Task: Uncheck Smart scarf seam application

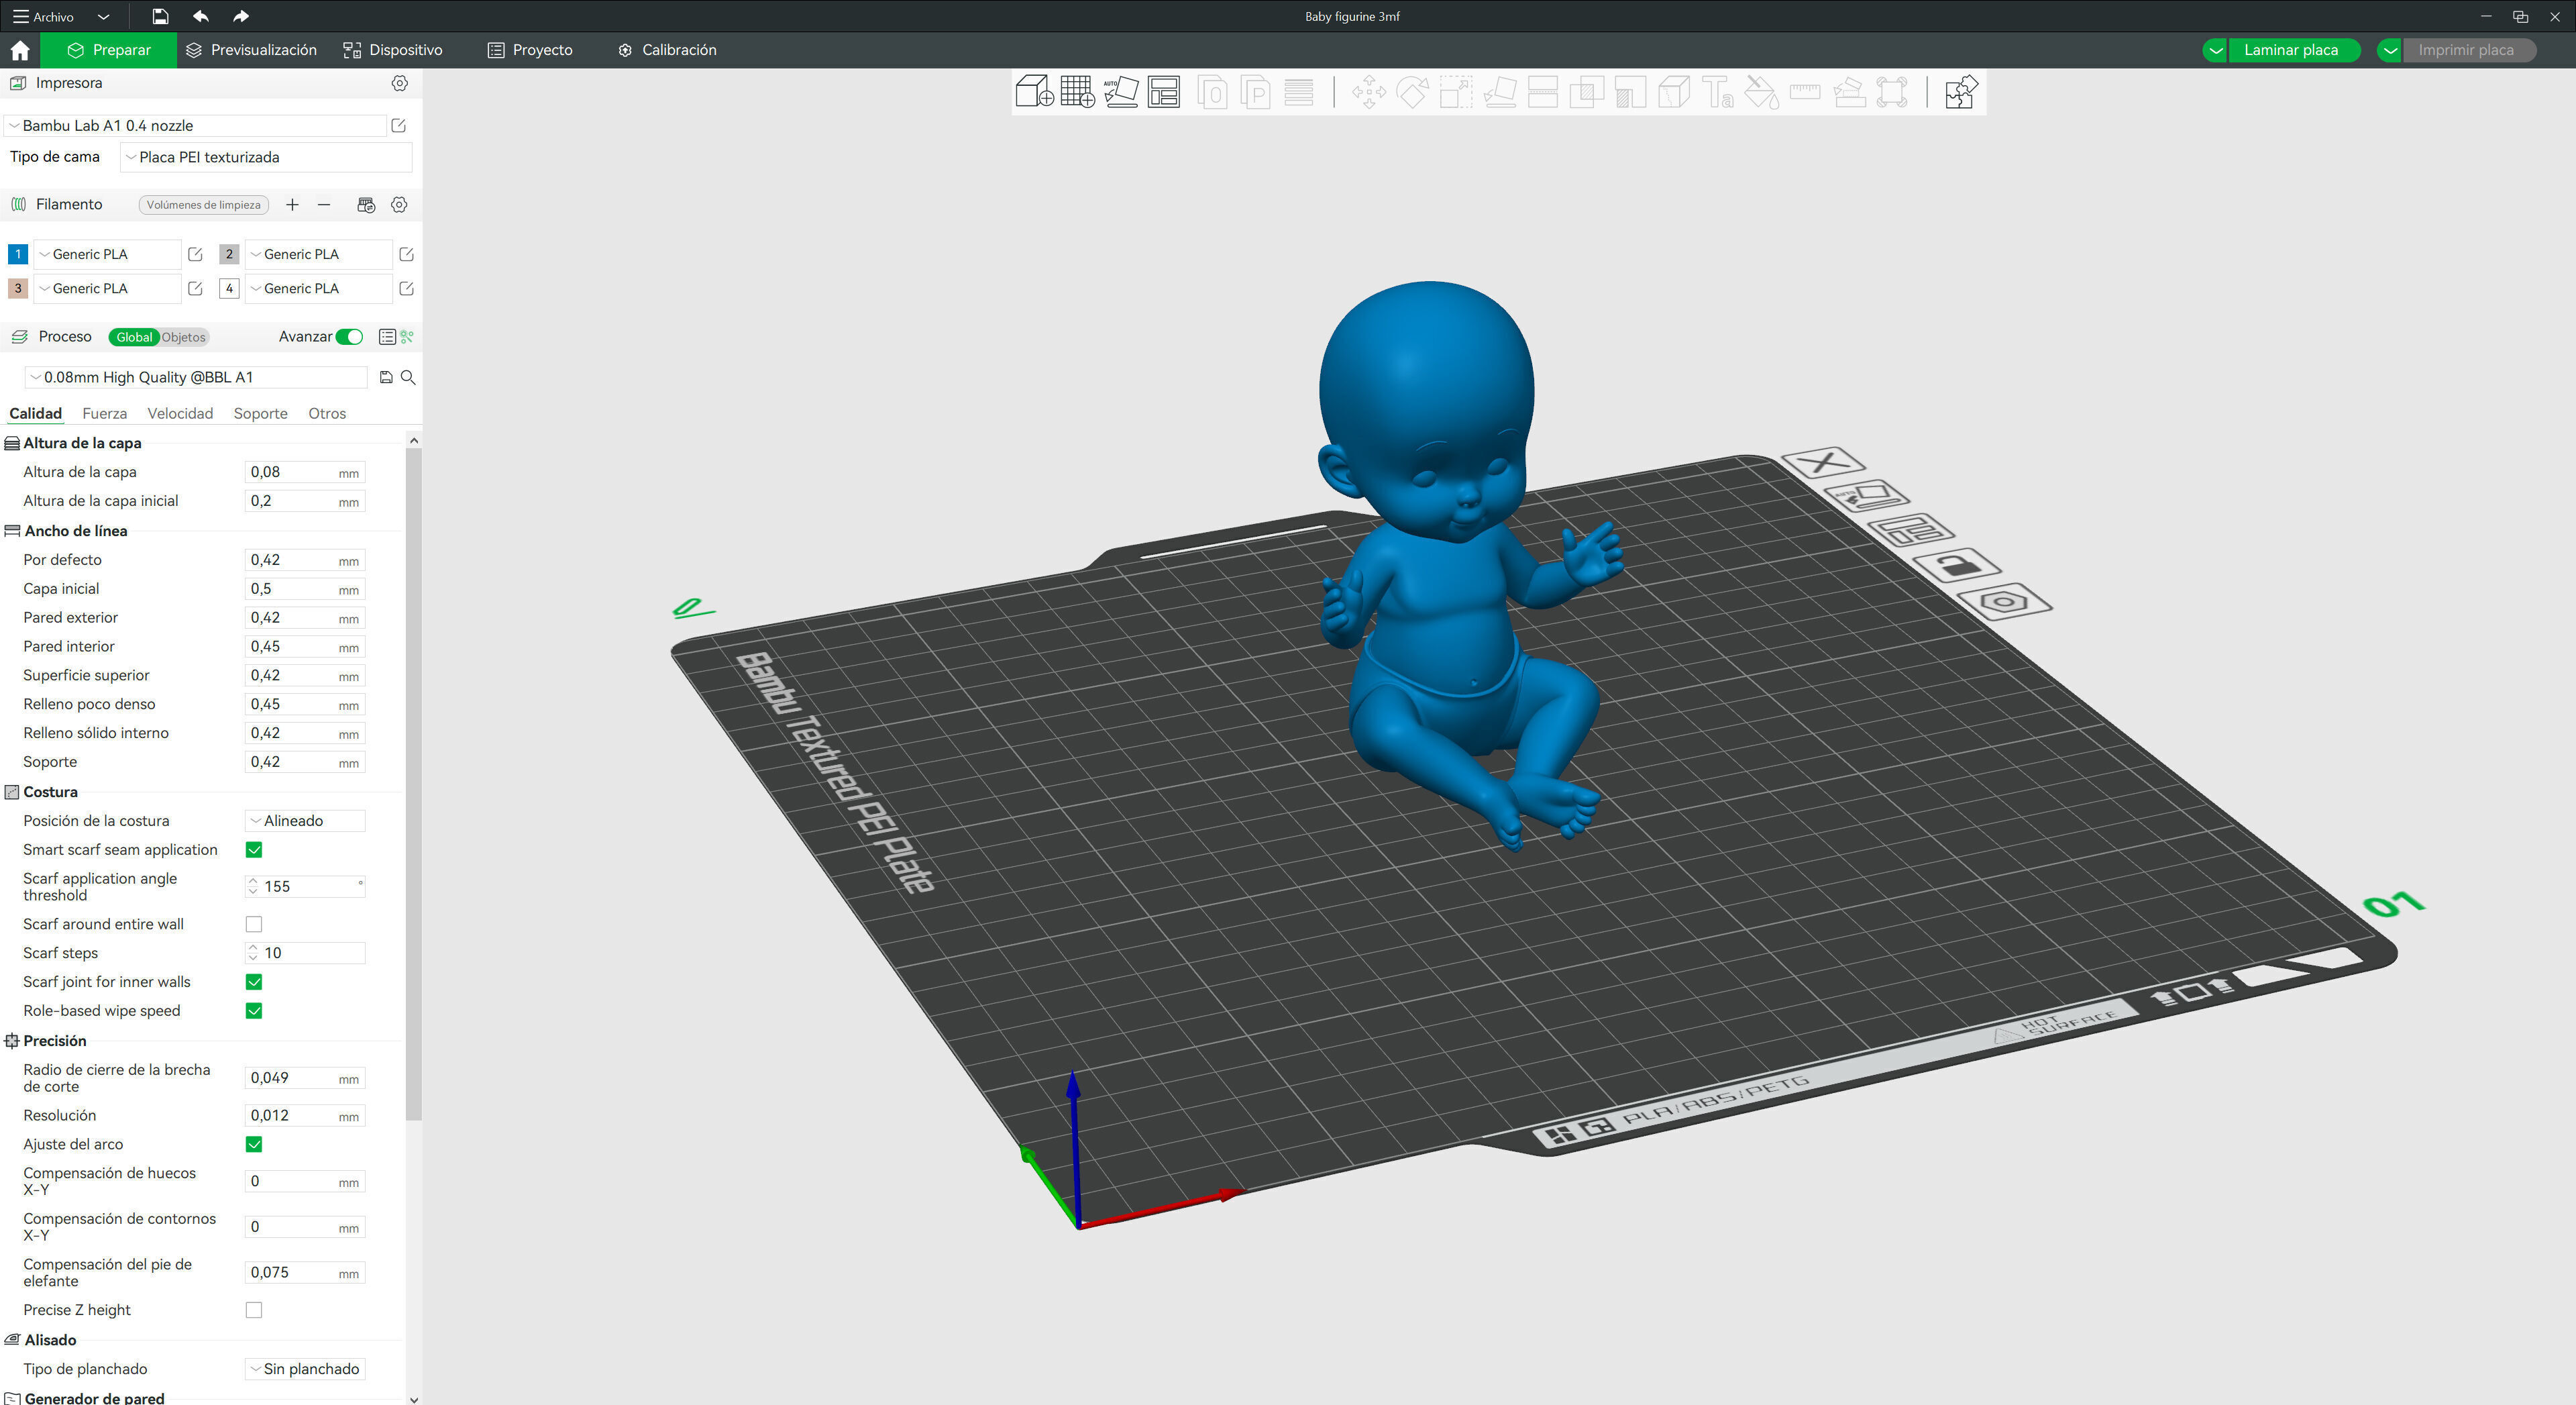Action: (x=254, y=850)
